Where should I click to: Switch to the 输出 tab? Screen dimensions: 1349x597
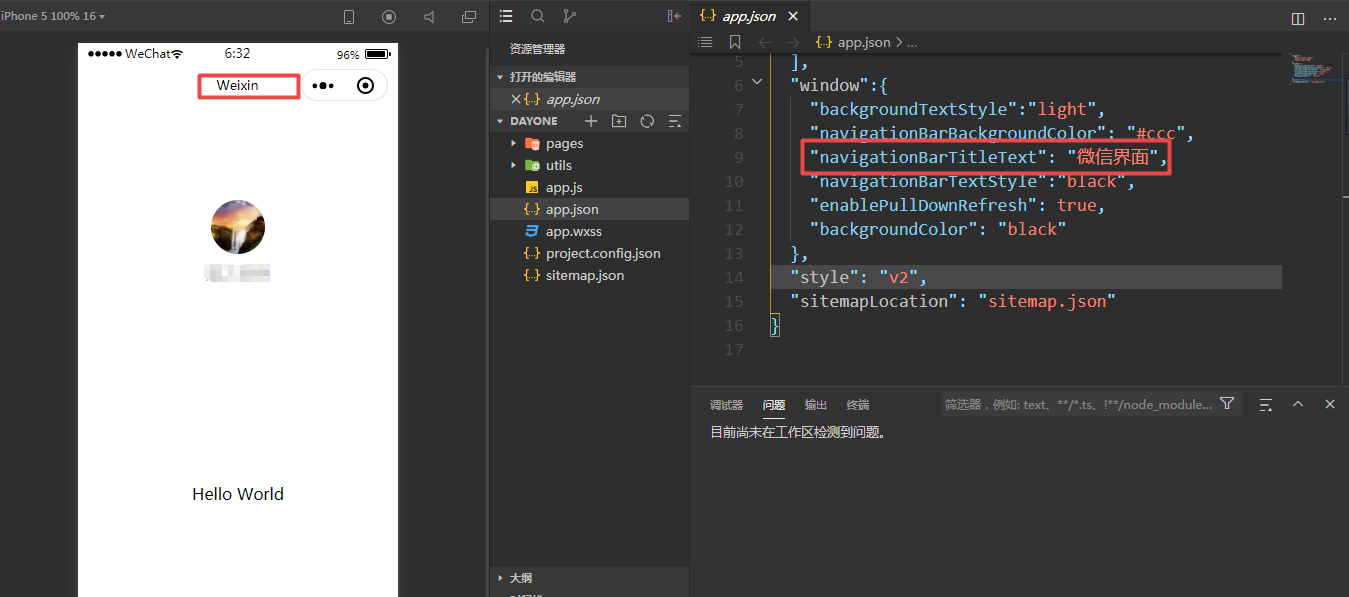(x=816, y=405)
